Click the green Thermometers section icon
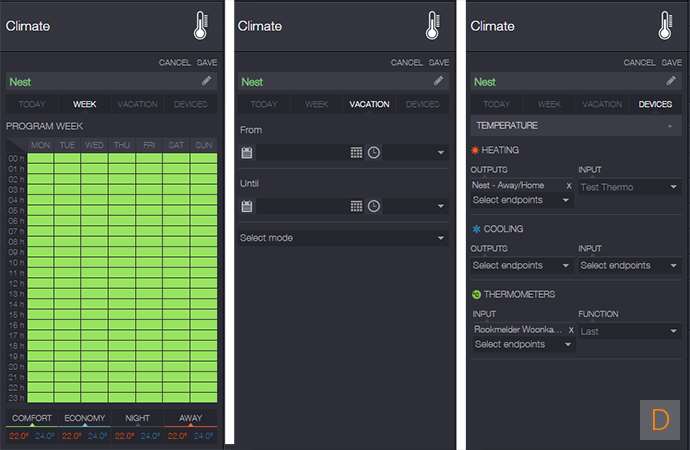This screenshot has height=450, width=690. [476, 294]
